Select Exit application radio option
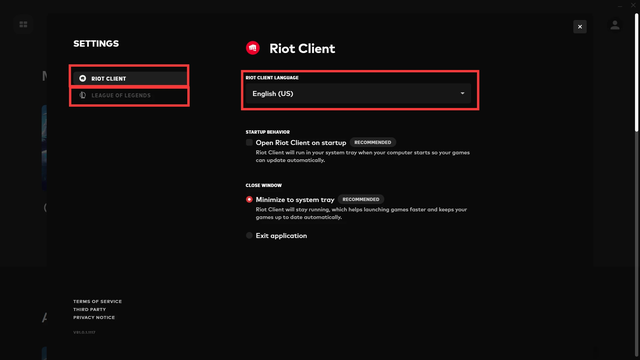This screenshot has width=640, height=360. 249,236
